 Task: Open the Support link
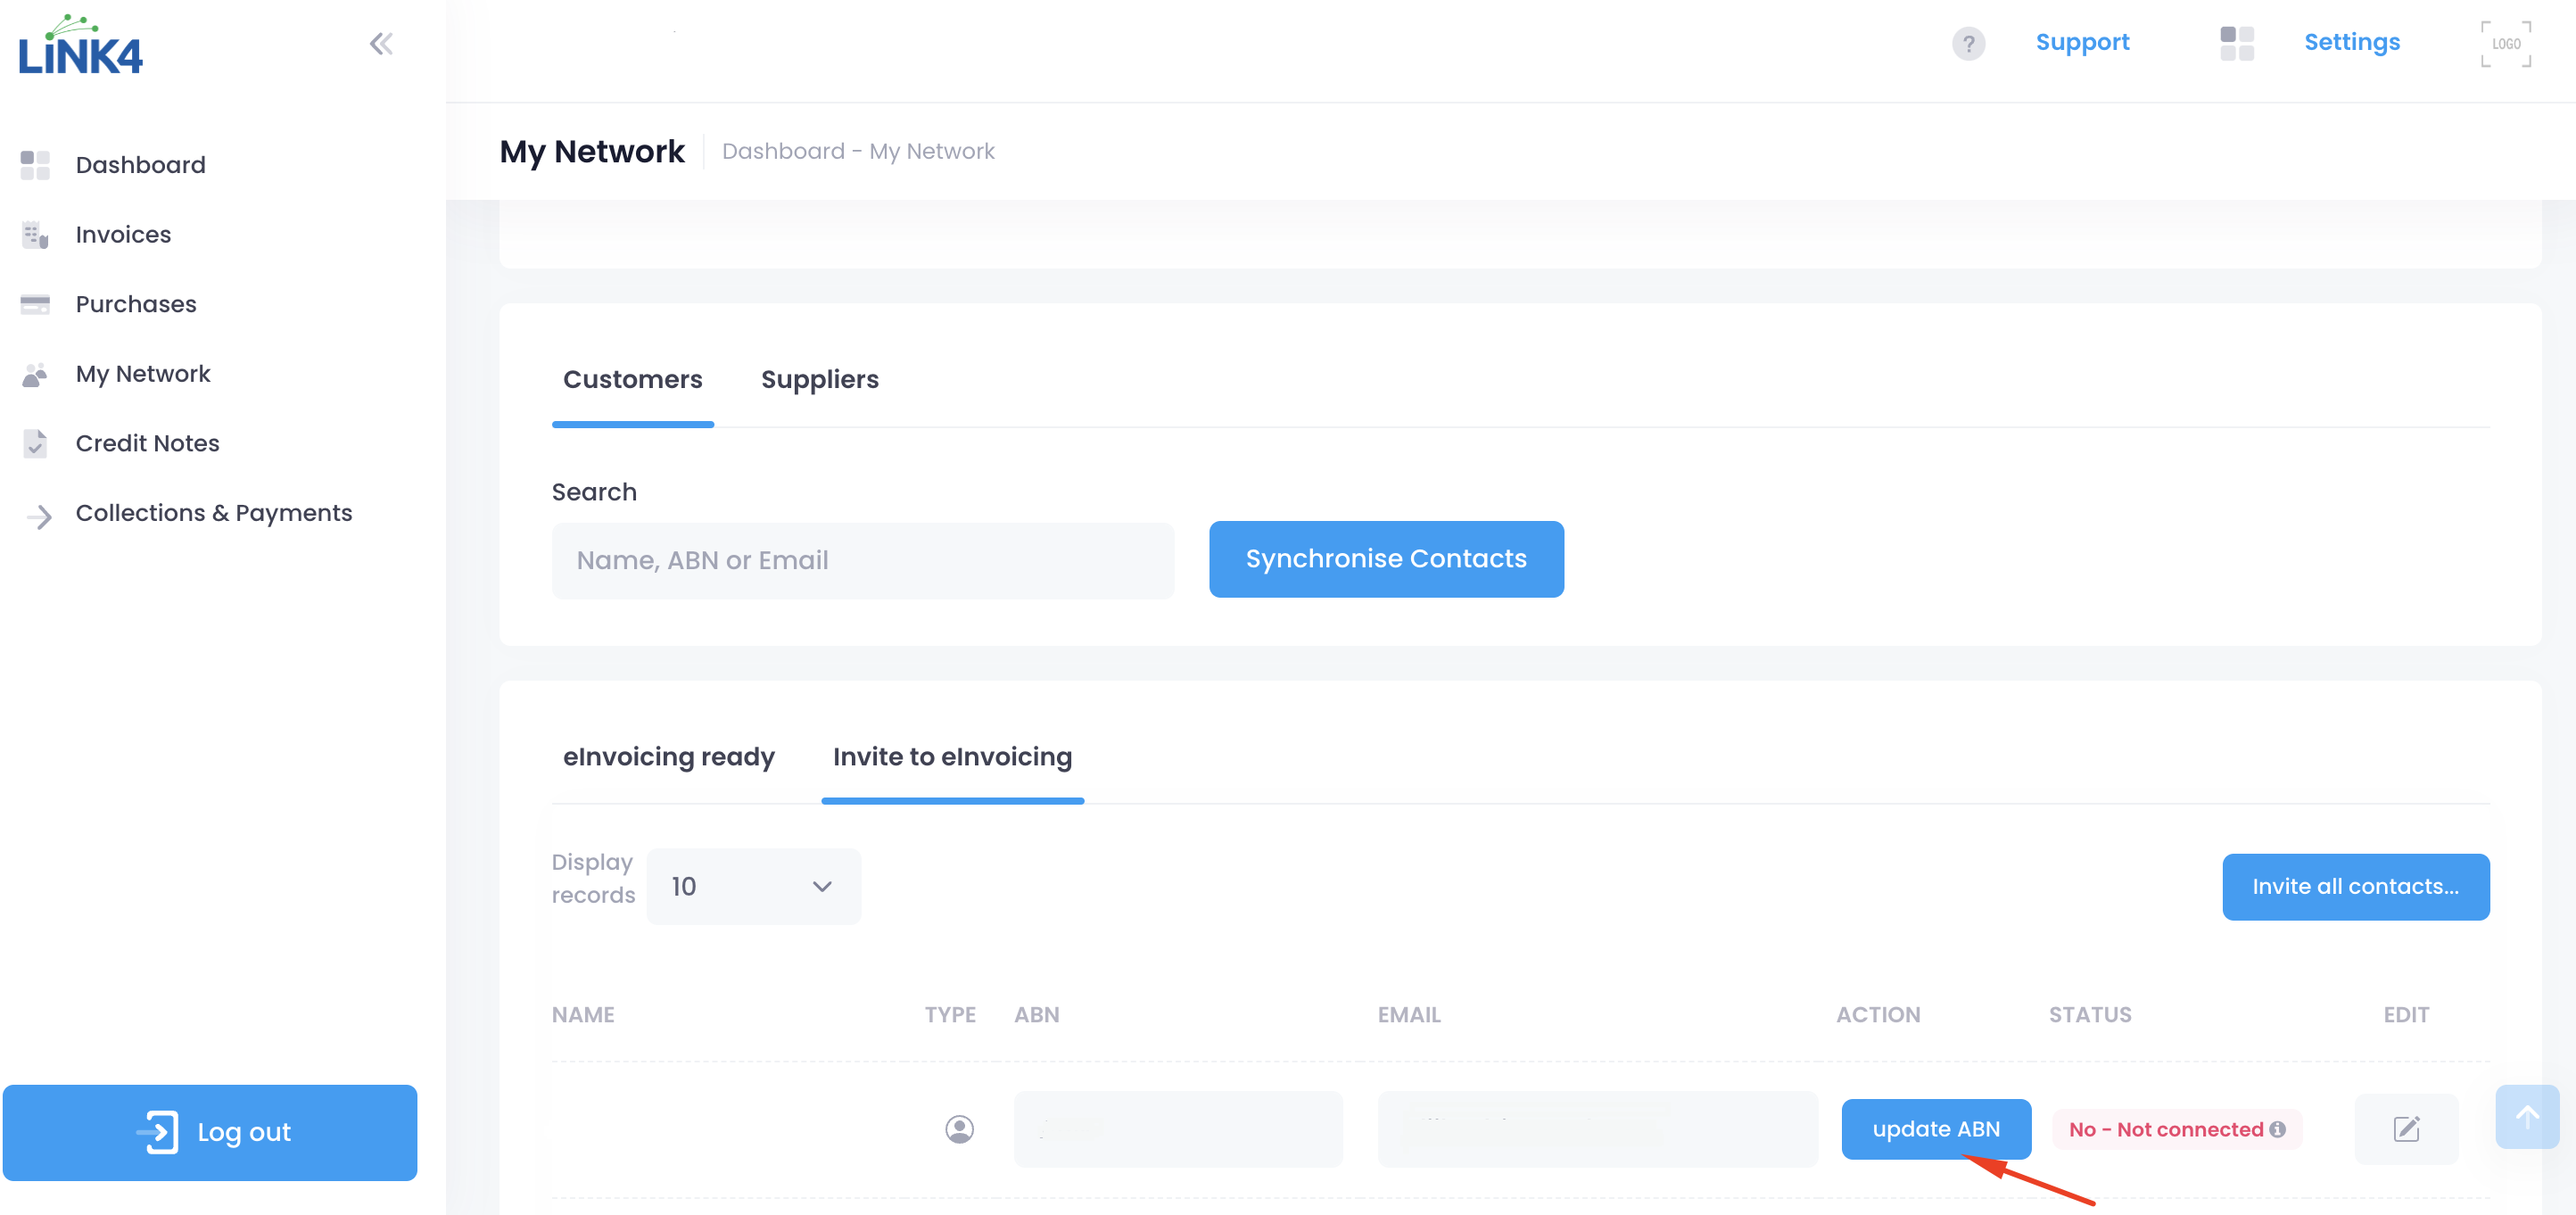click(x=2081, y=42)
